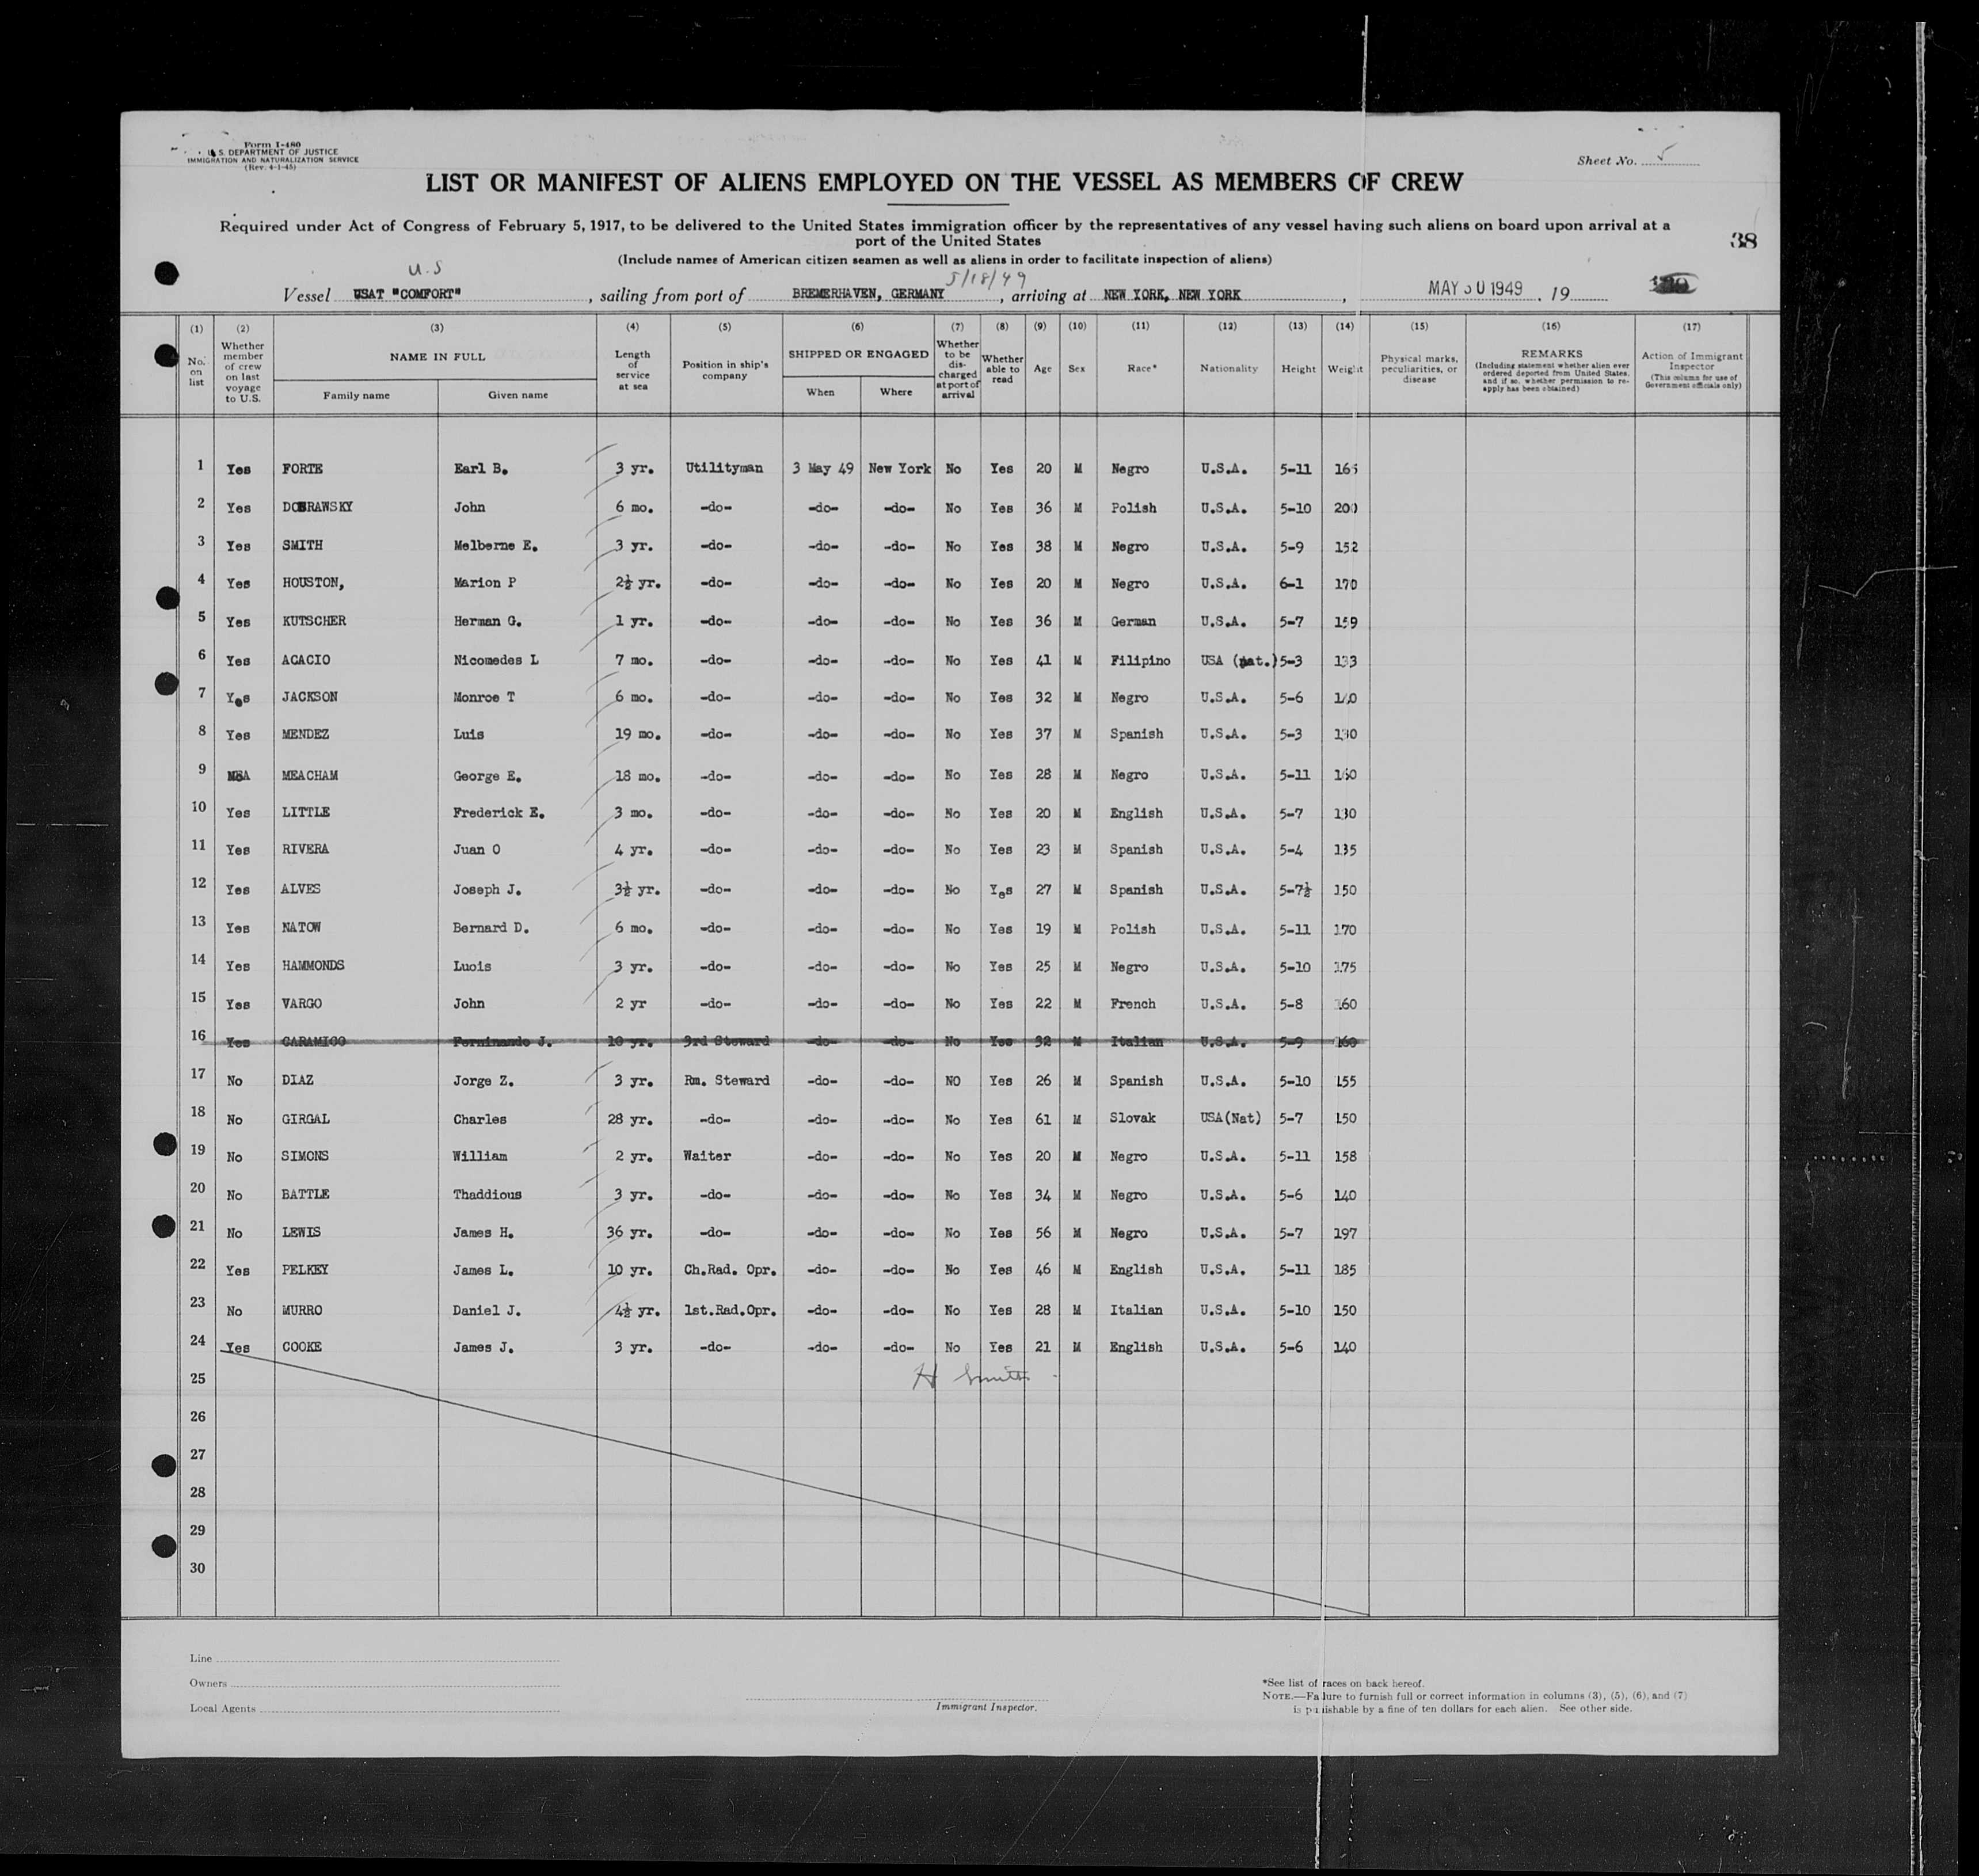
Task: Click the date 3 May 49
Action: (822, 468)
